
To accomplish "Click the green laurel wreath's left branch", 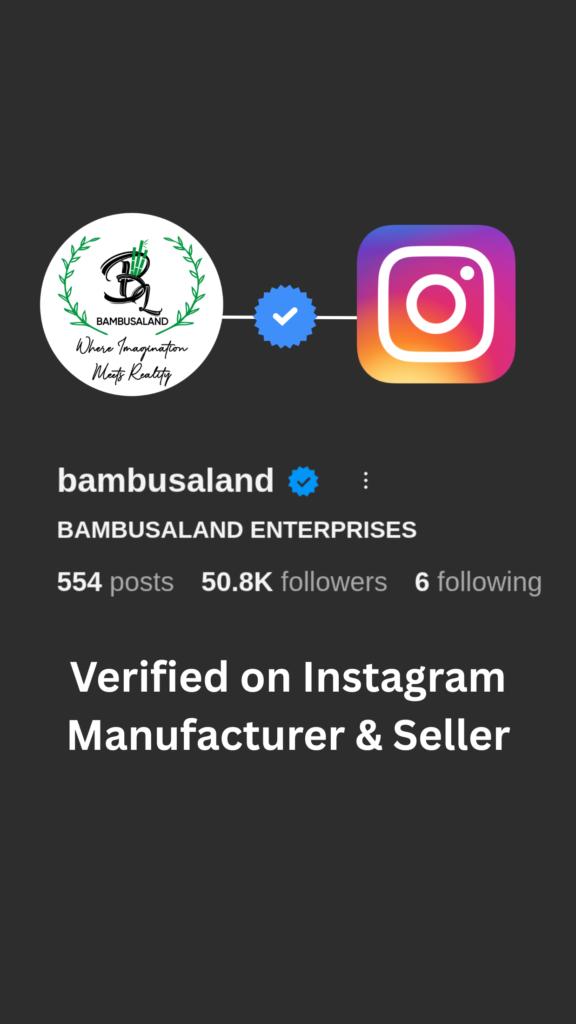I will pyautogui.click(x=78, y=284).
